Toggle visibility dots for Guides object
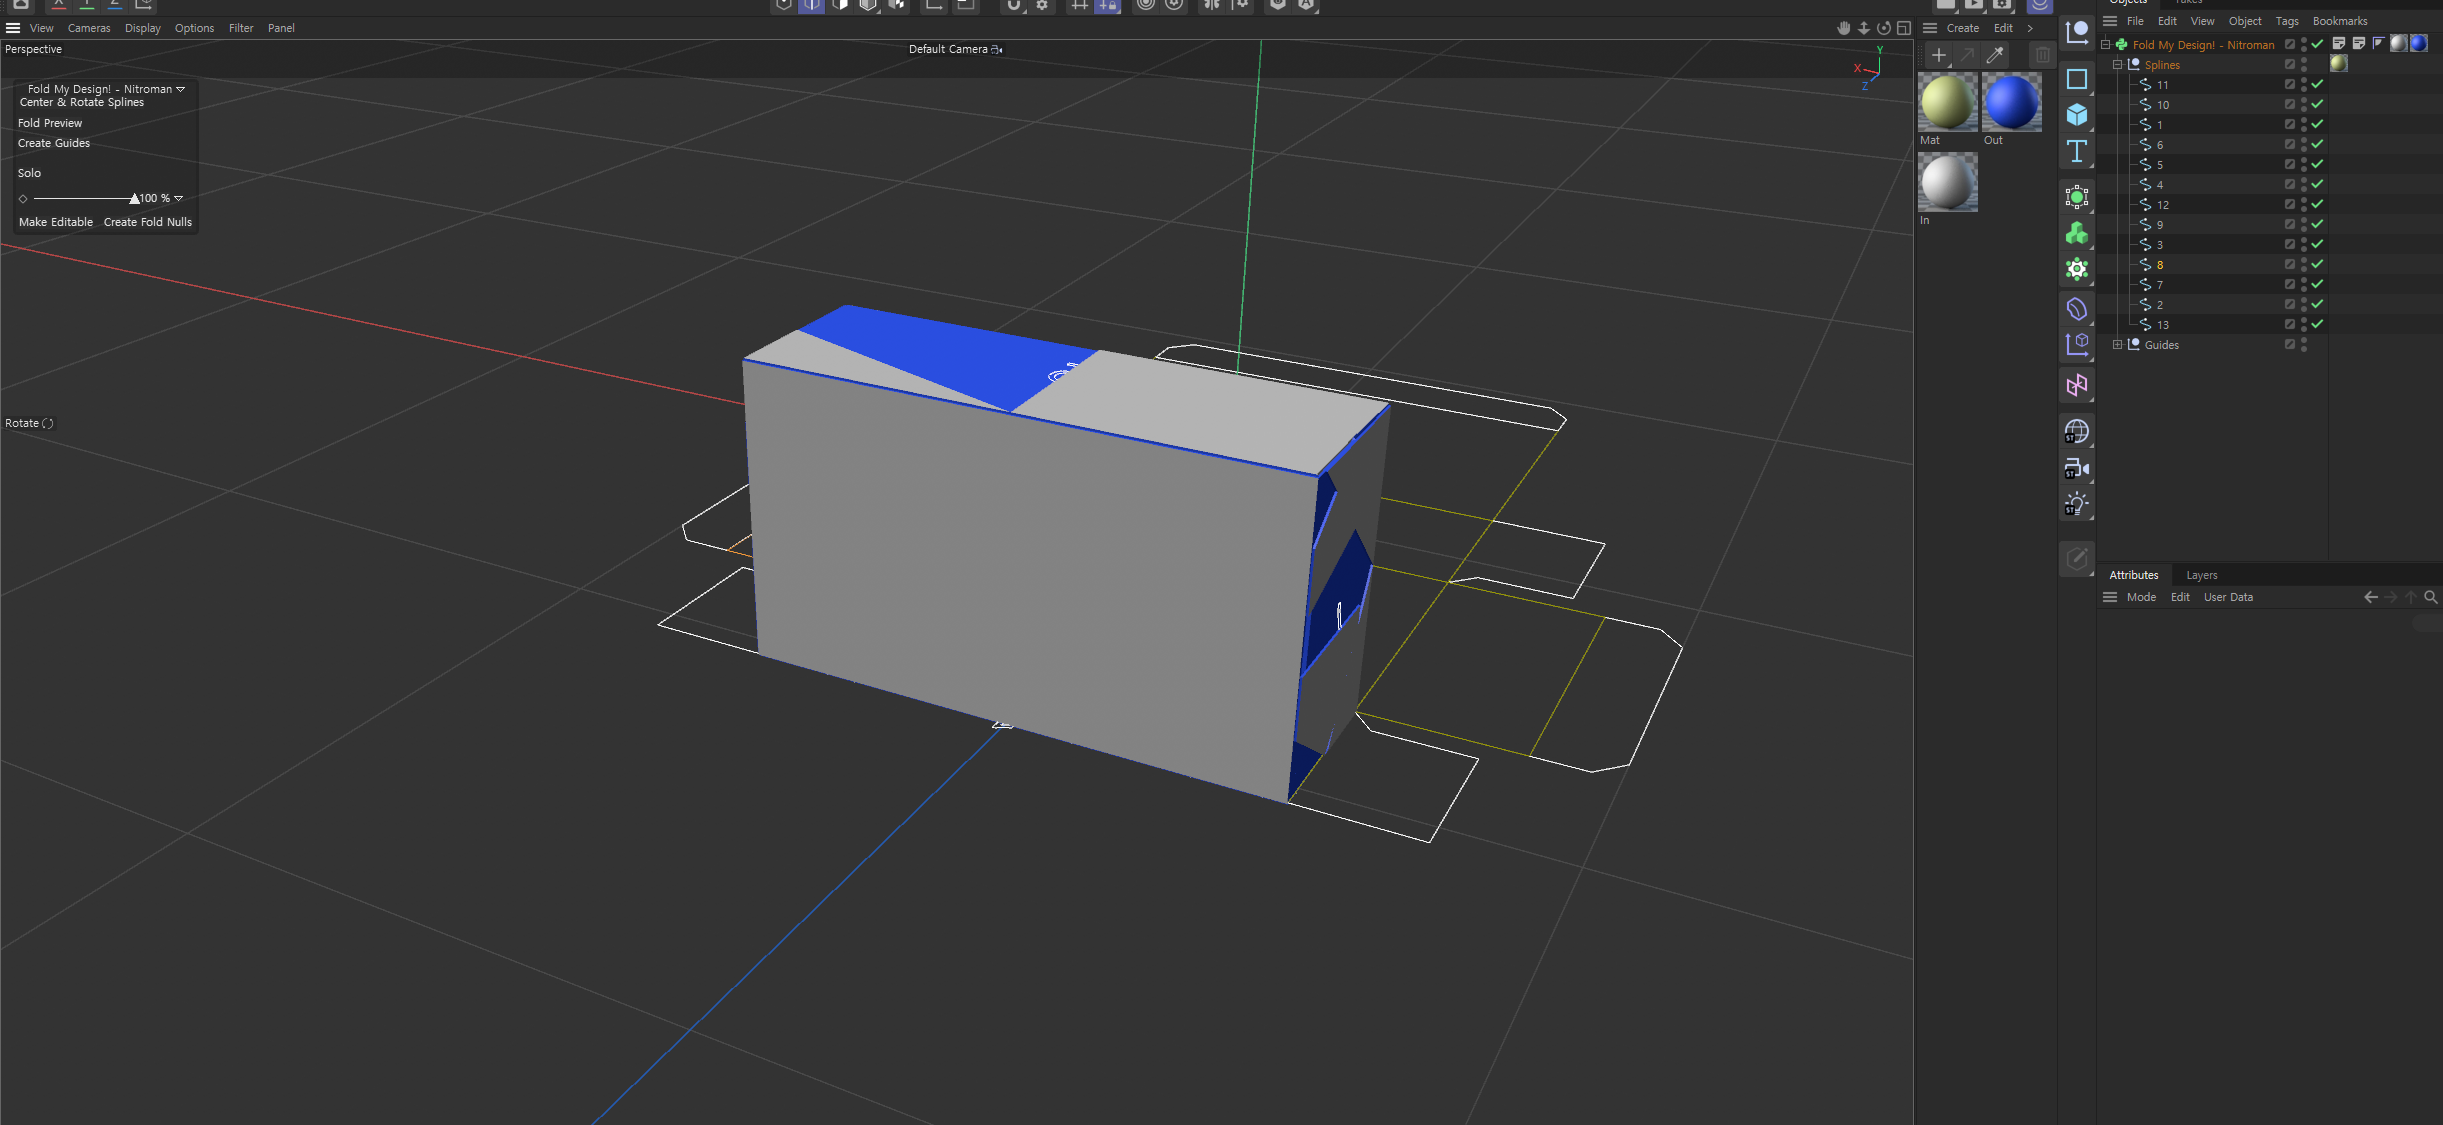The width and height of the screenshot is (2443, 1125). (x=2304, y=345)
